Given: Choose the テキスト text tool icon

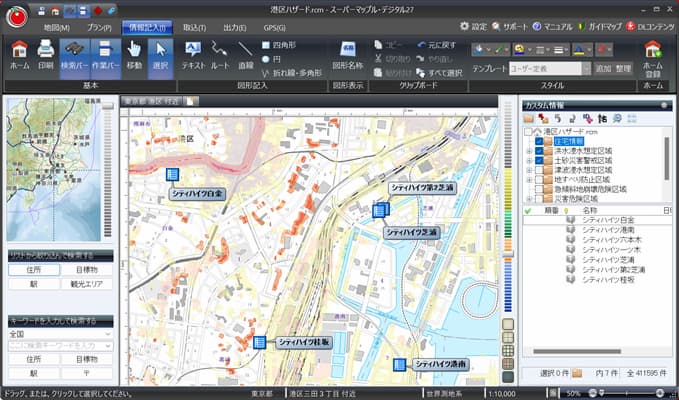Looking at the screenshot, I should [x=193, y=55].
